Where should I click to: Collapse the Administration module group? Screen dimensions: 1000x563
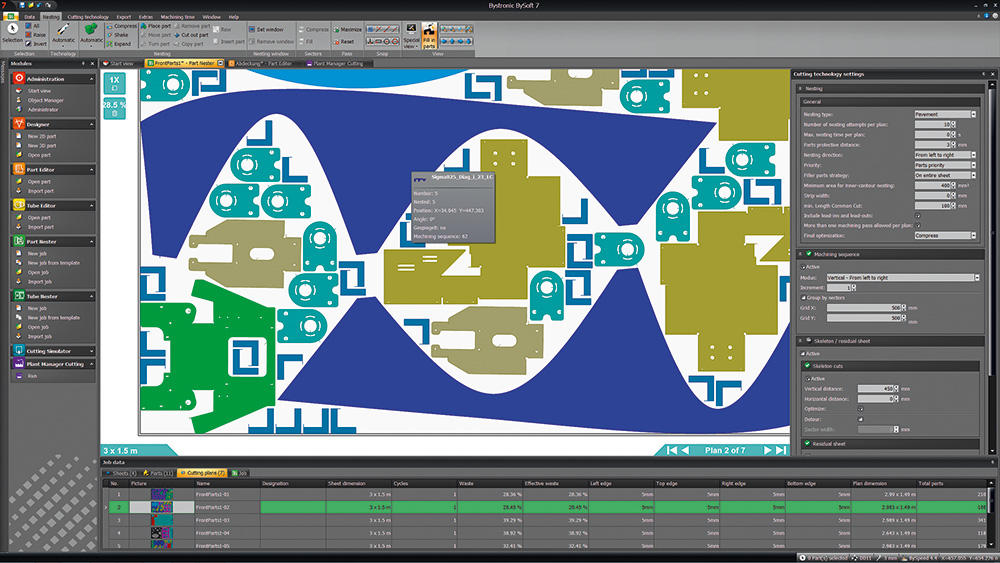pos(91,79)
